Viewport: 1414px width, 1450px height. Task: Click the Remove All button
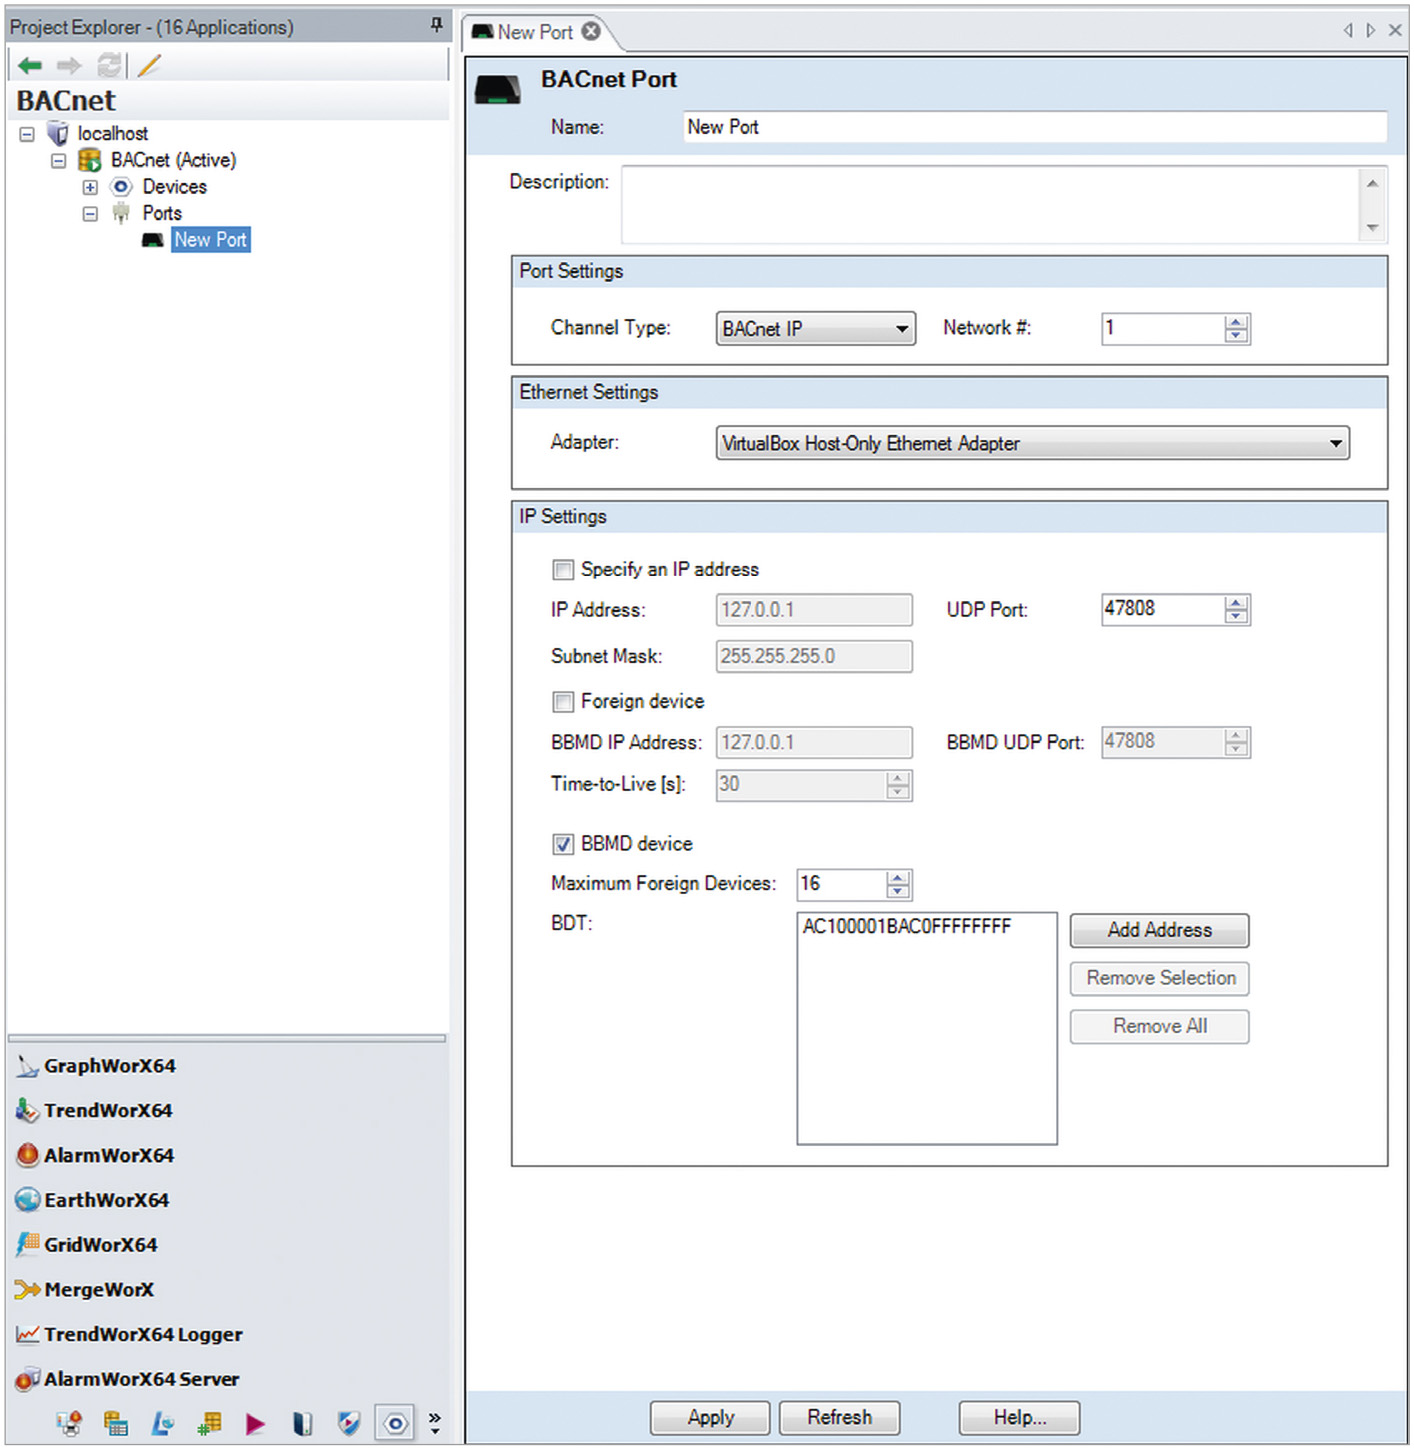pos(1159,1026)
